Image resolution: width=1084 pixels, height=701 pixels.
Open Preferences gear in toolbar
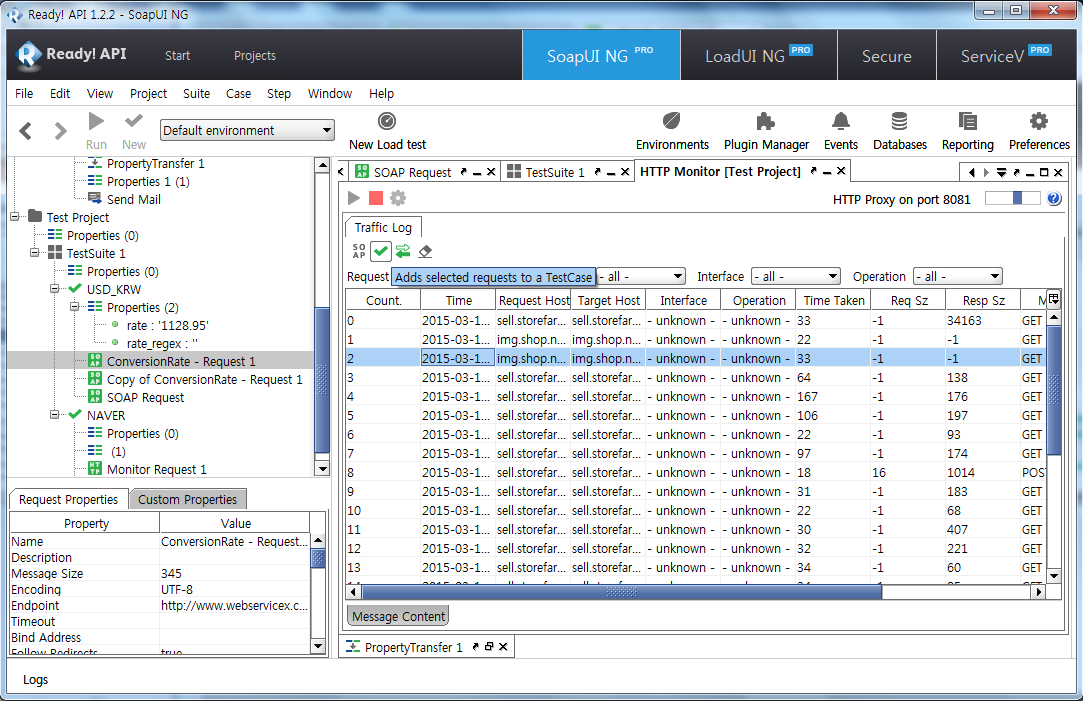[1039, 131]
